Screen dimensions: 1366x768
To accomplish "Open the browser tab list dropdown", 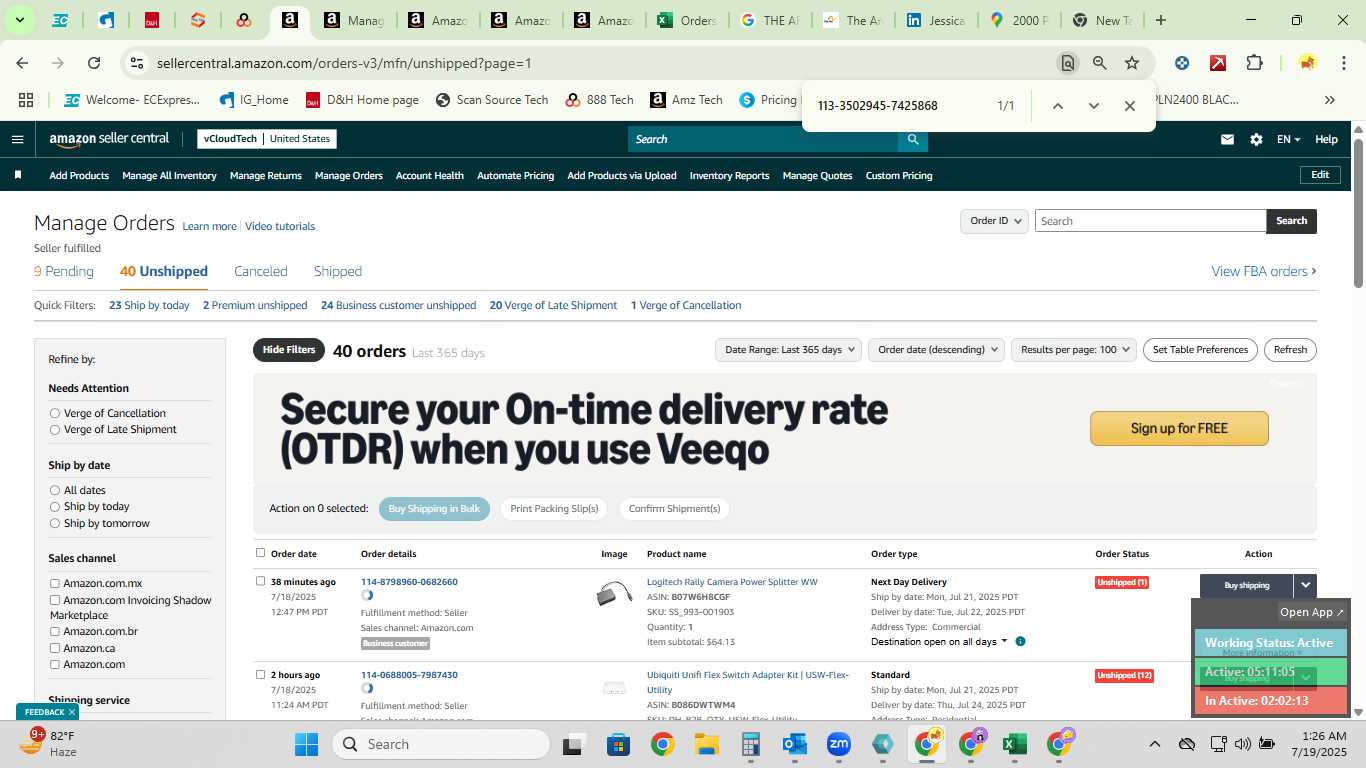I will click(19, 20).
